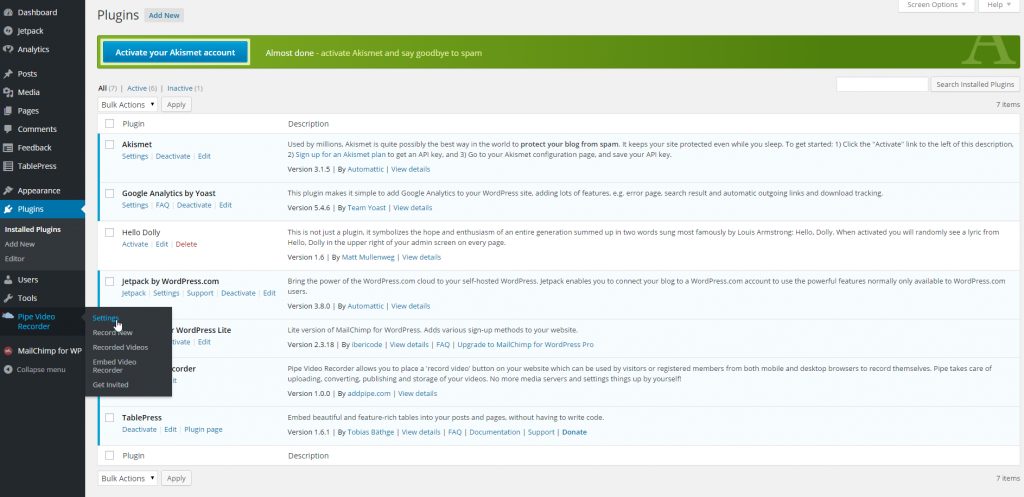Click the Pages sidebar icon
Image resolution: width=1024 pixels, height=497 pixels.
(x=8, y=110)
